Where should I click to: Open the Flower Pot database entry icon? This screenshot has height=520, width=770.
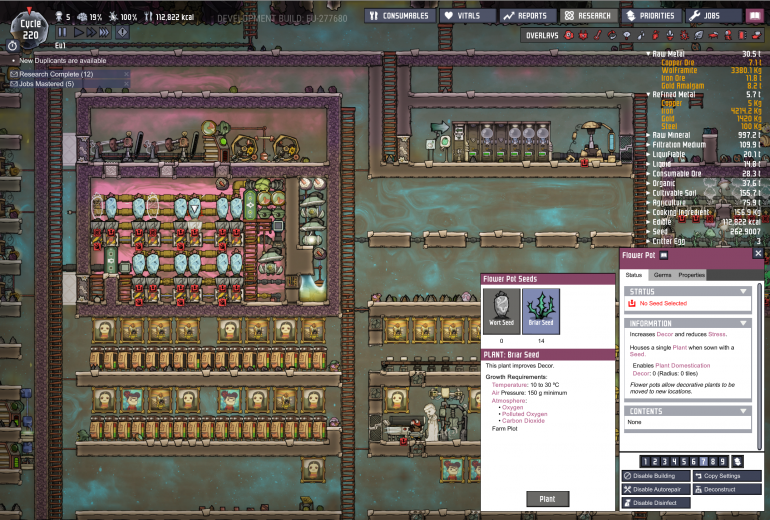(x=663, y=255)
